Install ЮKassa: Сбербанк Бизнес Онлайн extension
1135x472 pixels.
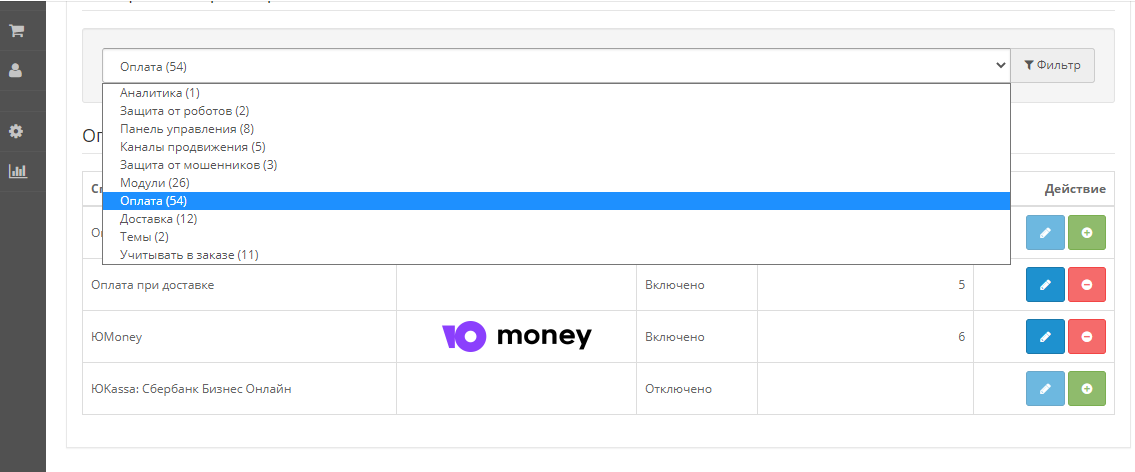(x=1087, y=389)
